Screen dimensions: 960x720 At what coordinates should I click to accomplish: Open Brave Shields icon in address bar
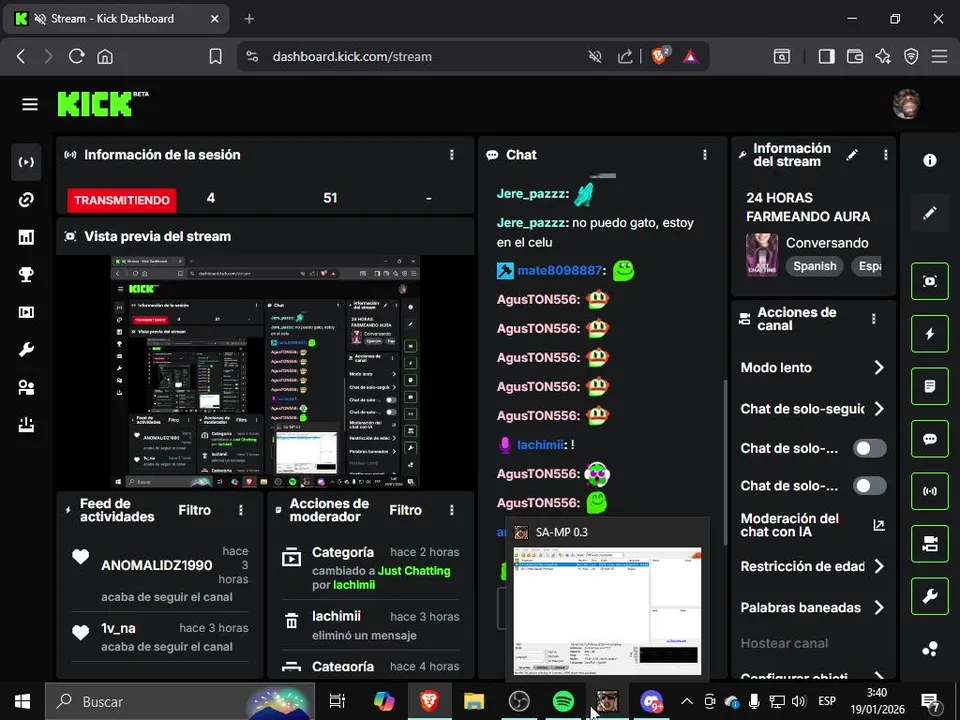(x=660, y=56)
